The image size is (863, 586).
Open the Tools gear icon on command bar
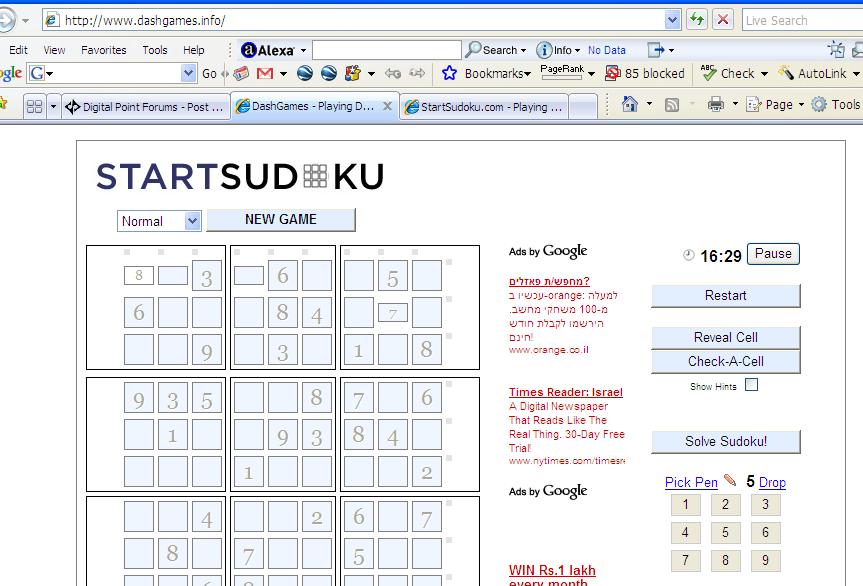click(819, 104)
